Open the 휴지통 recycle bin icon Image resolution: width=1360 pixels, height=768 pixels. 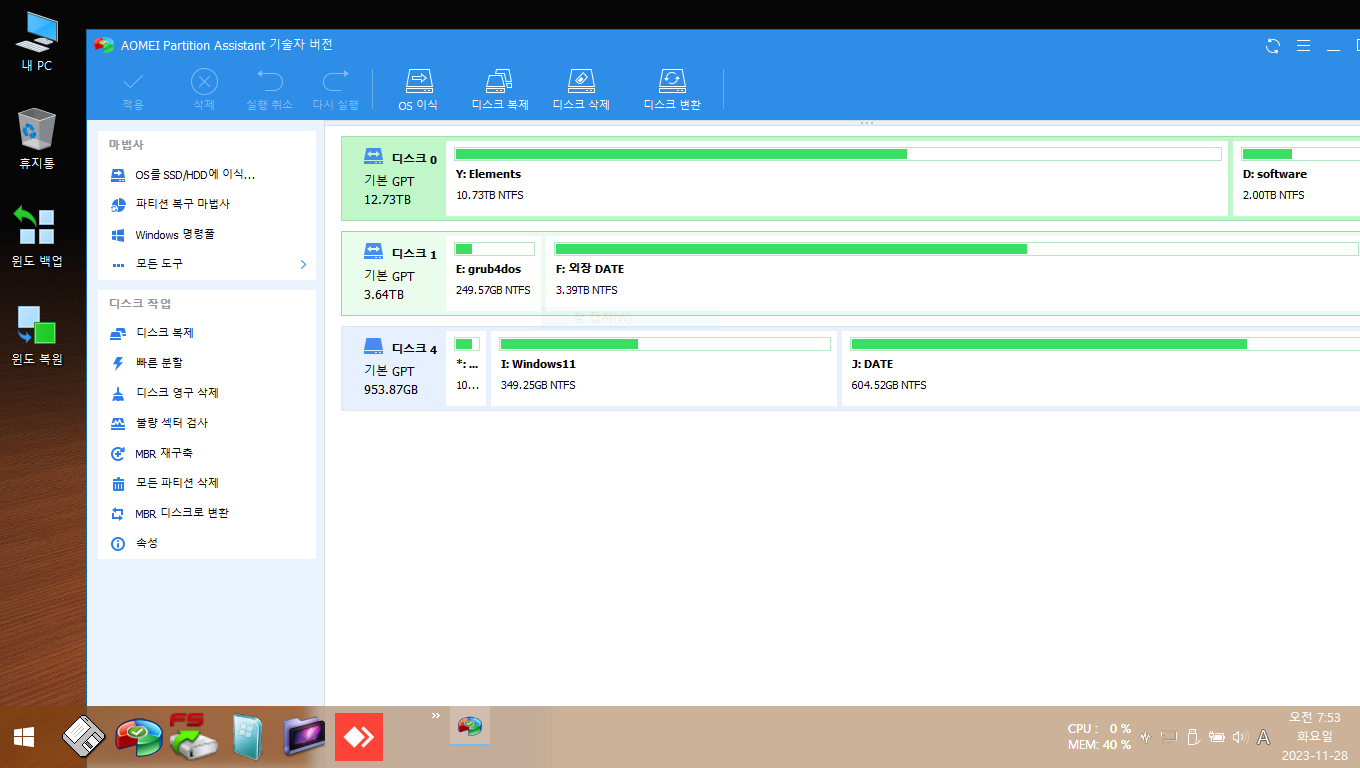(37, 139)
